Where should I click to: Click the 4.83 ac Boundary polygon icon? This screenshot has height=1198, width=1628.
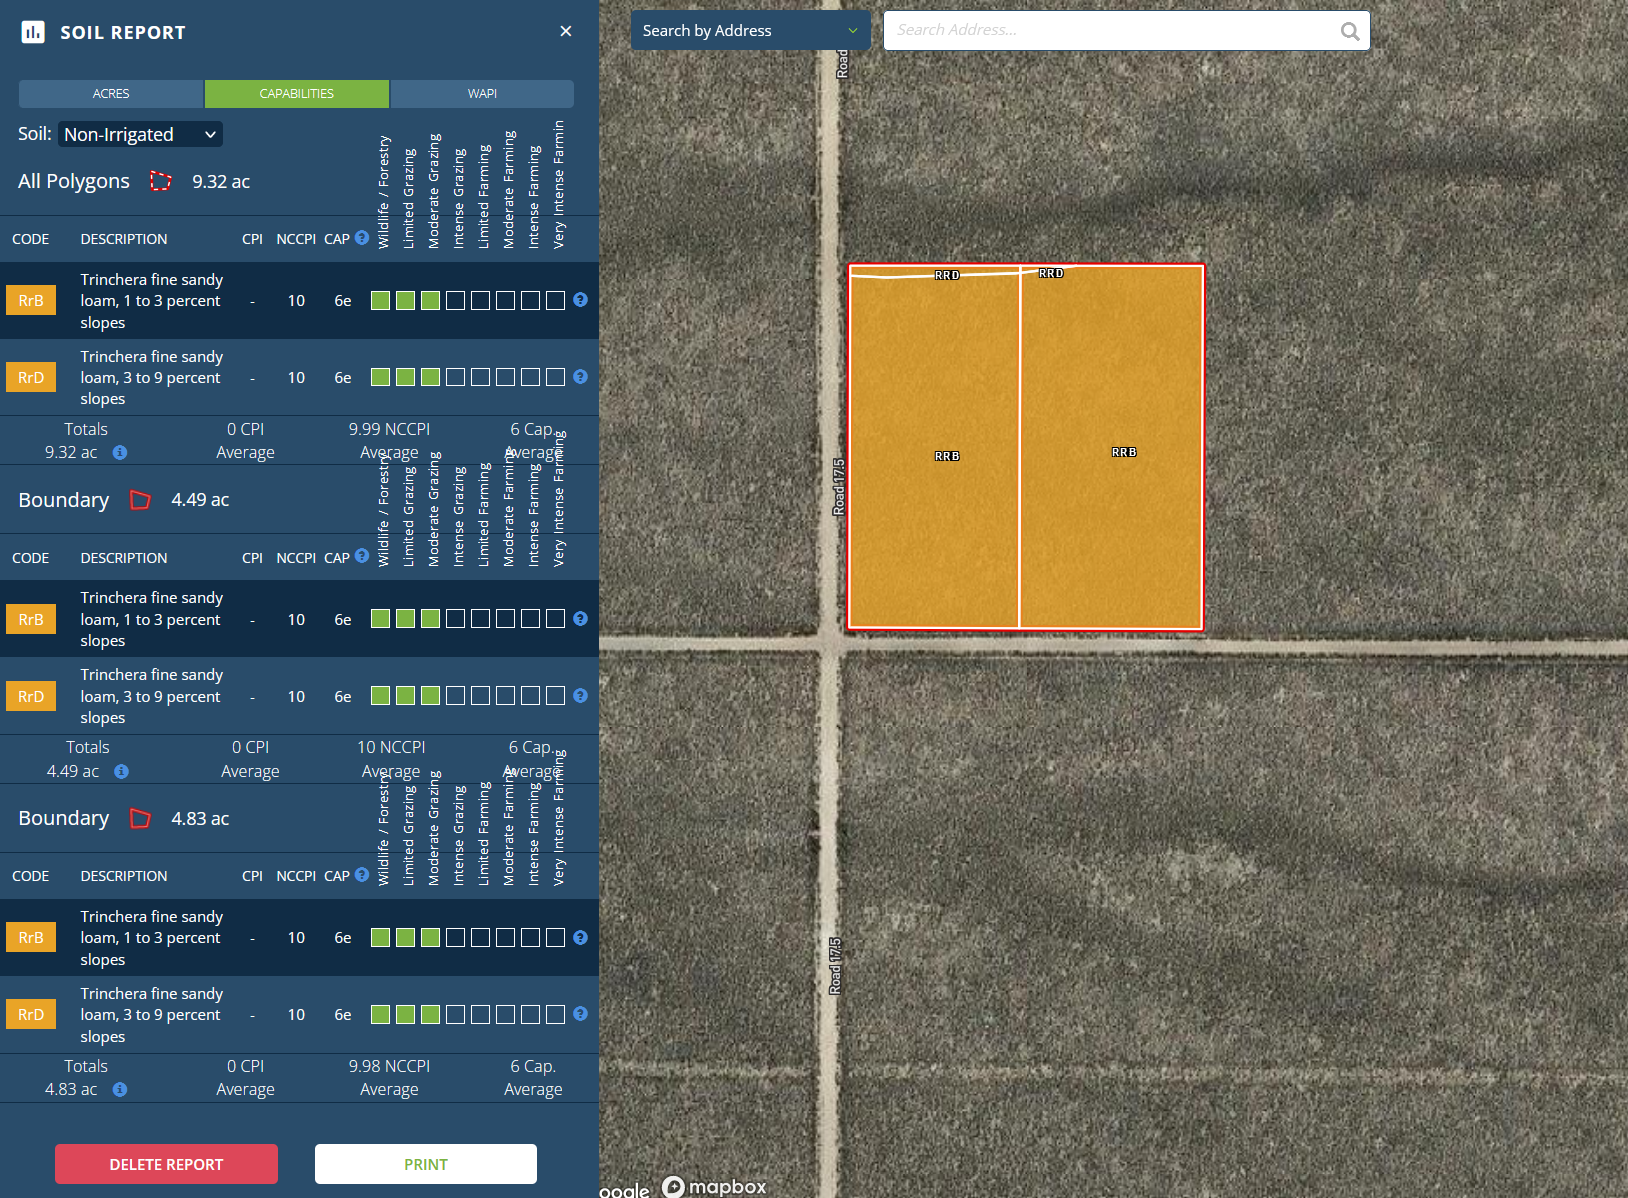point(141,819)
